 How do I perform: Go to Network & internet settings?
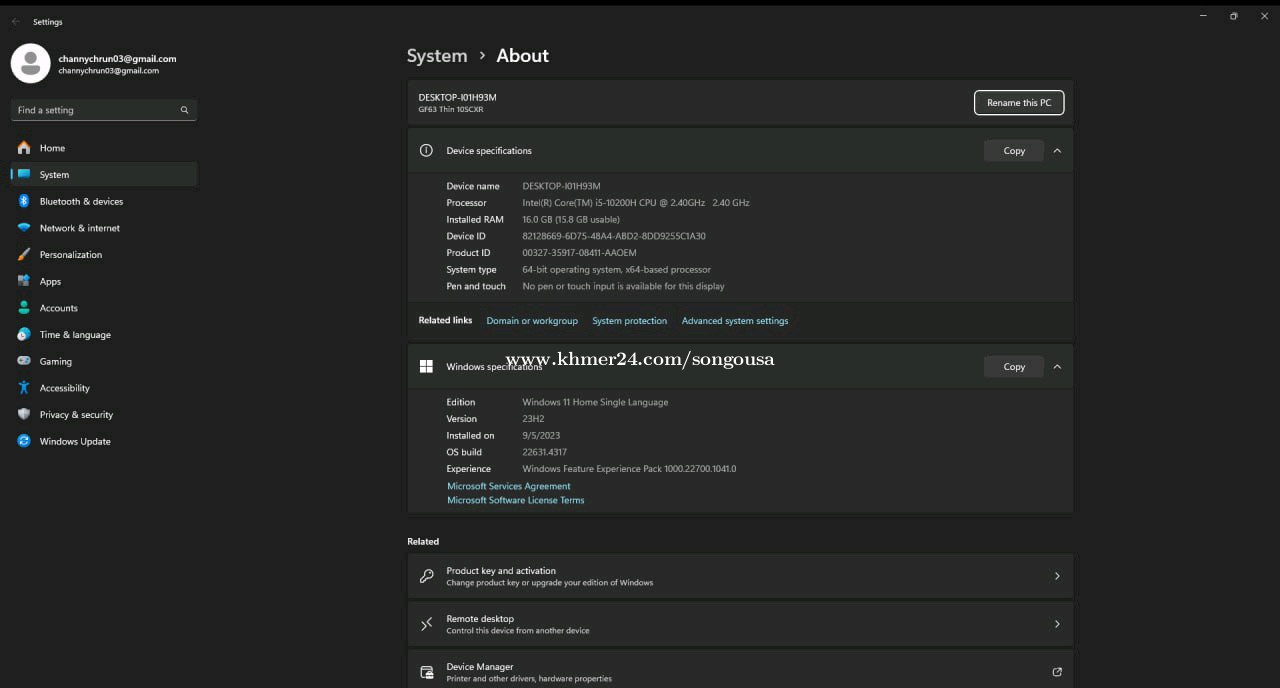point(104,228)
